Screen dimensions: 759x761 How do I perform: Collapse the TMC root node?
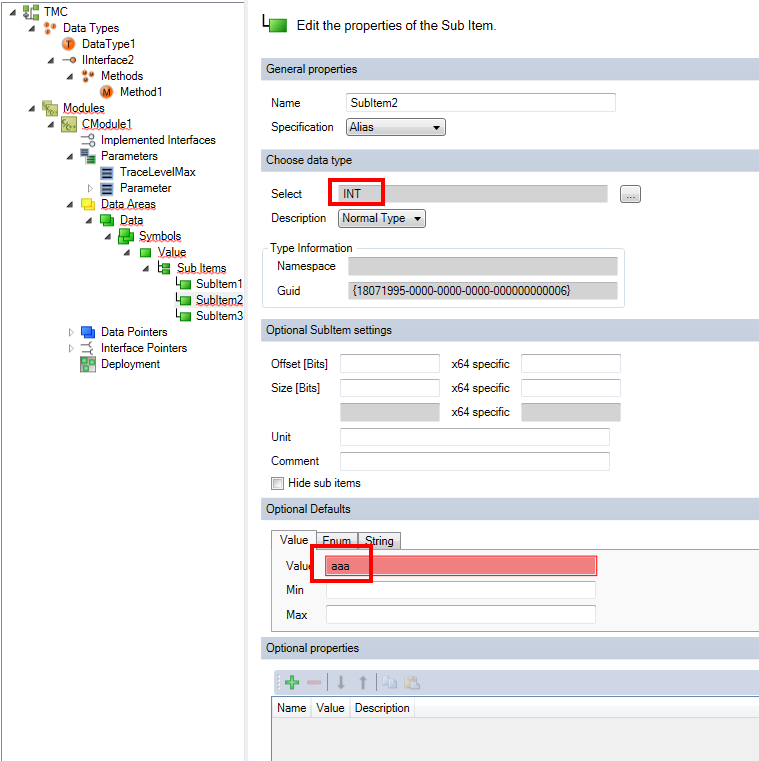(x=13, y=12)
